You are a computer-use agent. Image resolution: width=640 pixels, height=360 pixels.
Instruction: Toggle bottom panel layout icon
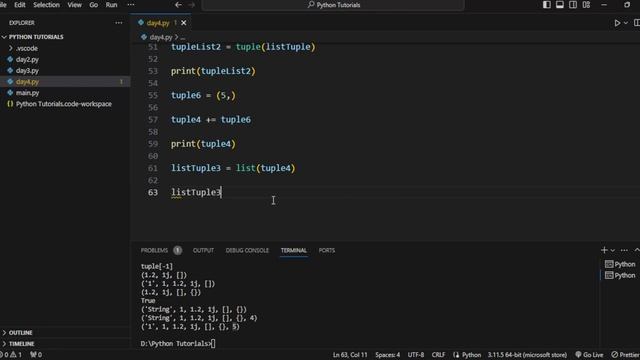tap(560, 5)
